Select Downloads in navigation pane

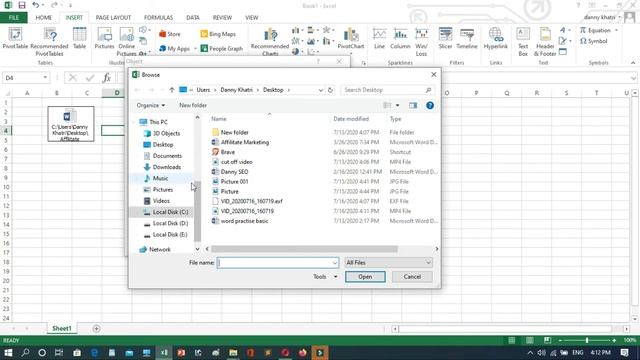(162, 167)
